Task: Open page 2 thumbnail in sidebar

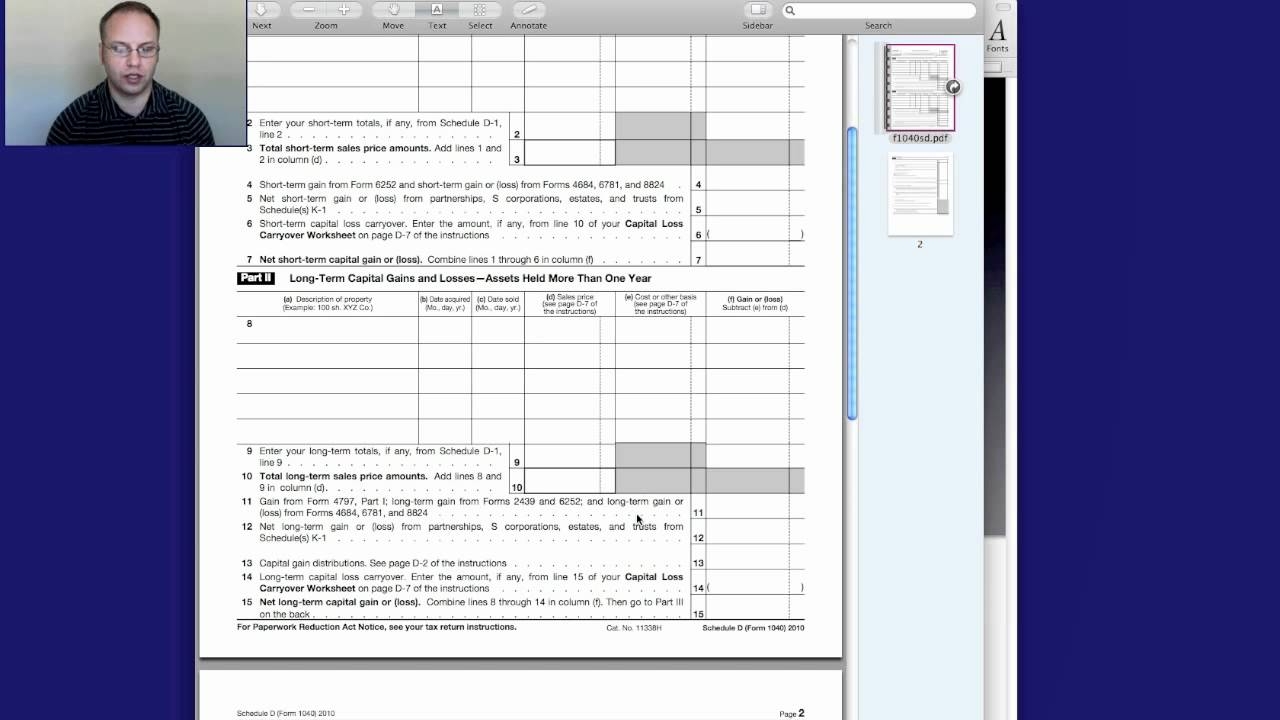Action: [x=919, y=196]
